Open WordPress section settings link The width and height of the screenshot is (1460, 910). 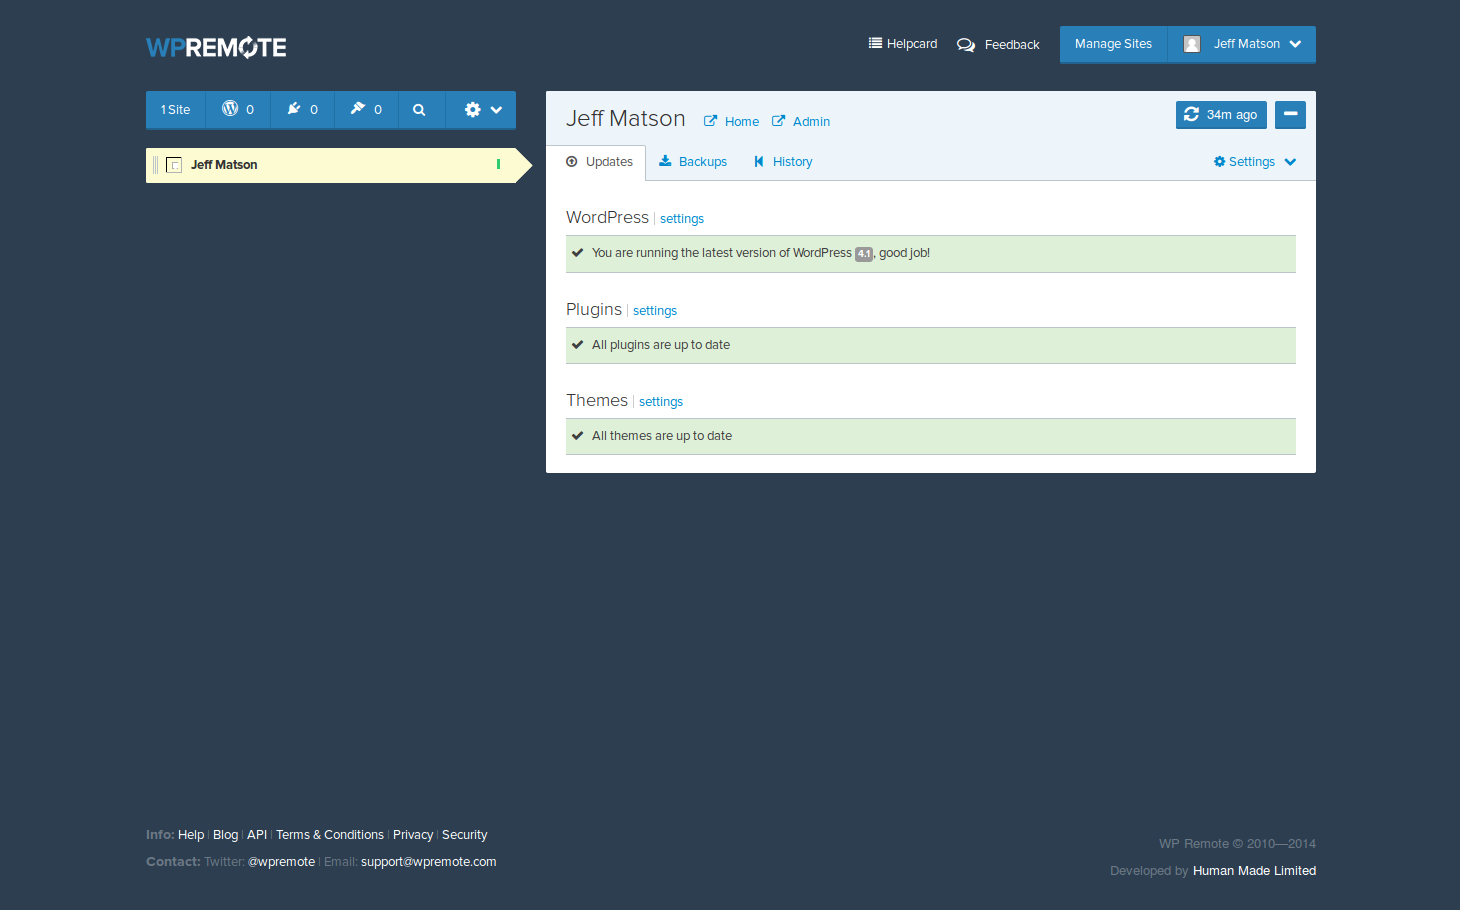(x=682, y=219)
